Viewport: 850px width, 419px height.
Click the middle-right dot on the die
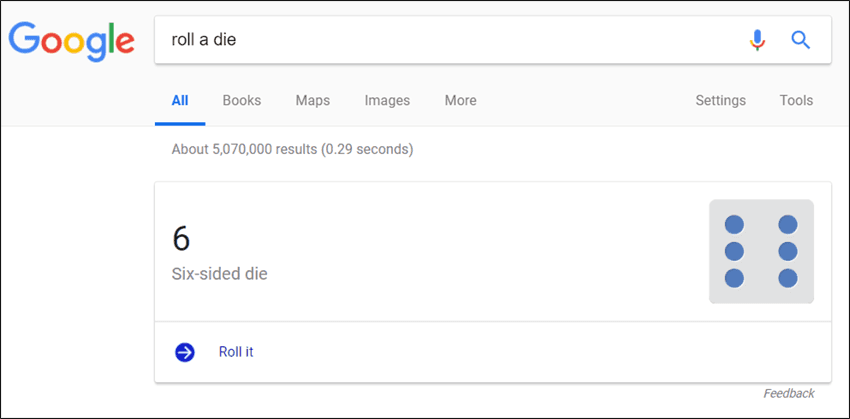(788, 251)
